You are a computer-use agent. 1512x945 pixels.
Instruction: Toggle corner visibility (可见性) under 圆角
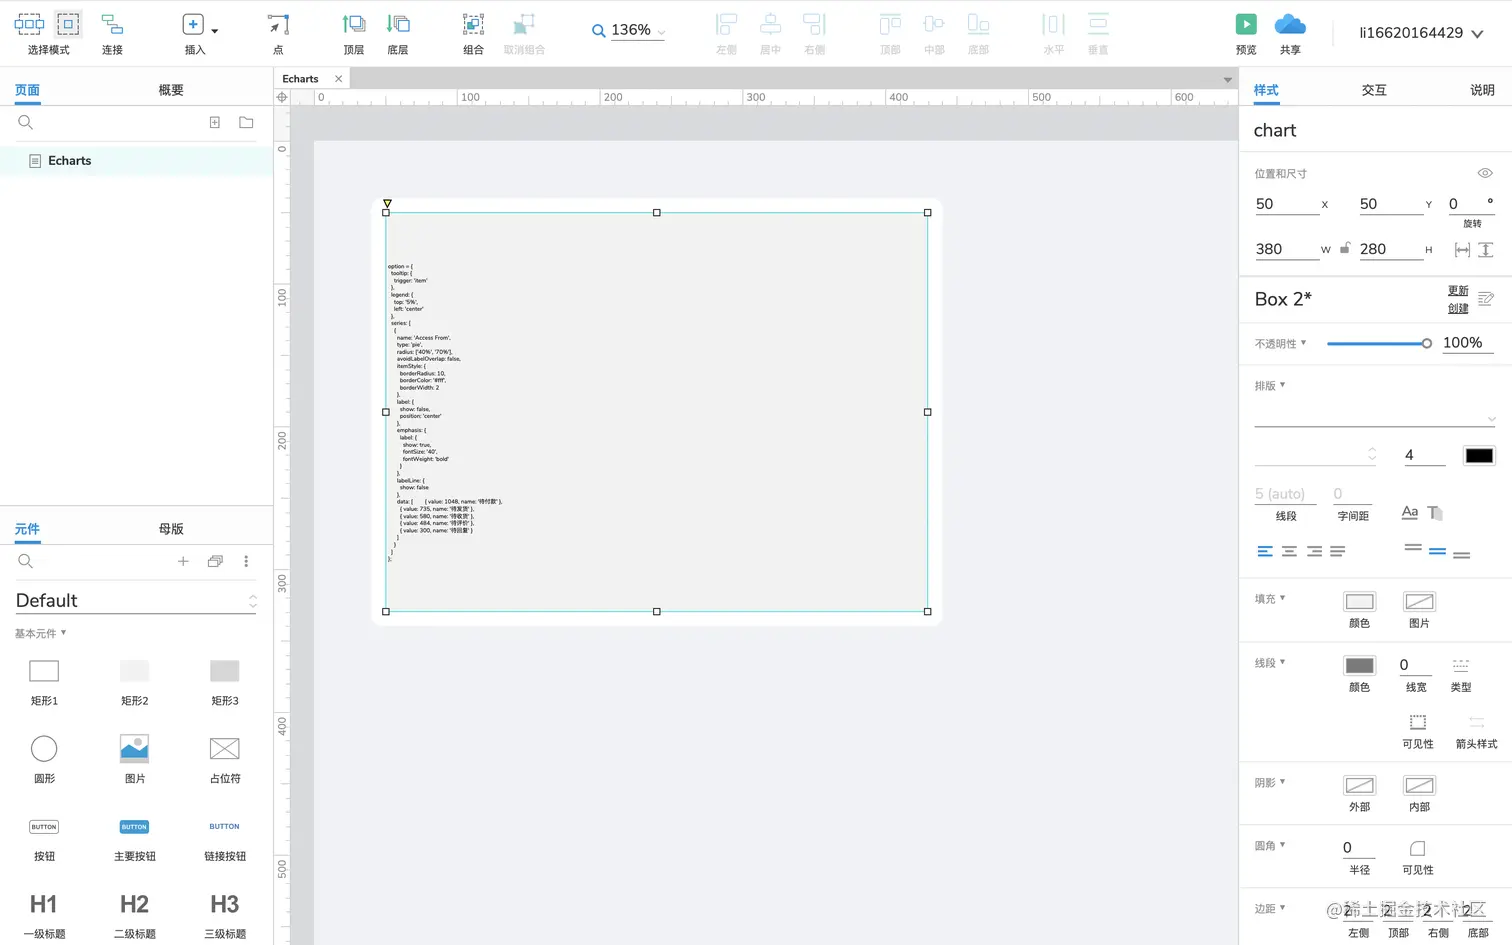coord(1418,848)
